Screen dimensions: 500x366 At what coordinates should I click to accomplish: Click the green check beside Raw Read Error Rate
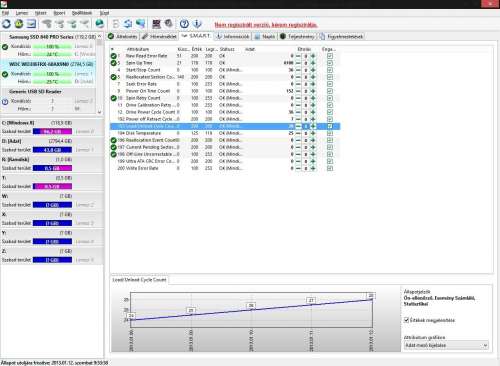(114, 56)
